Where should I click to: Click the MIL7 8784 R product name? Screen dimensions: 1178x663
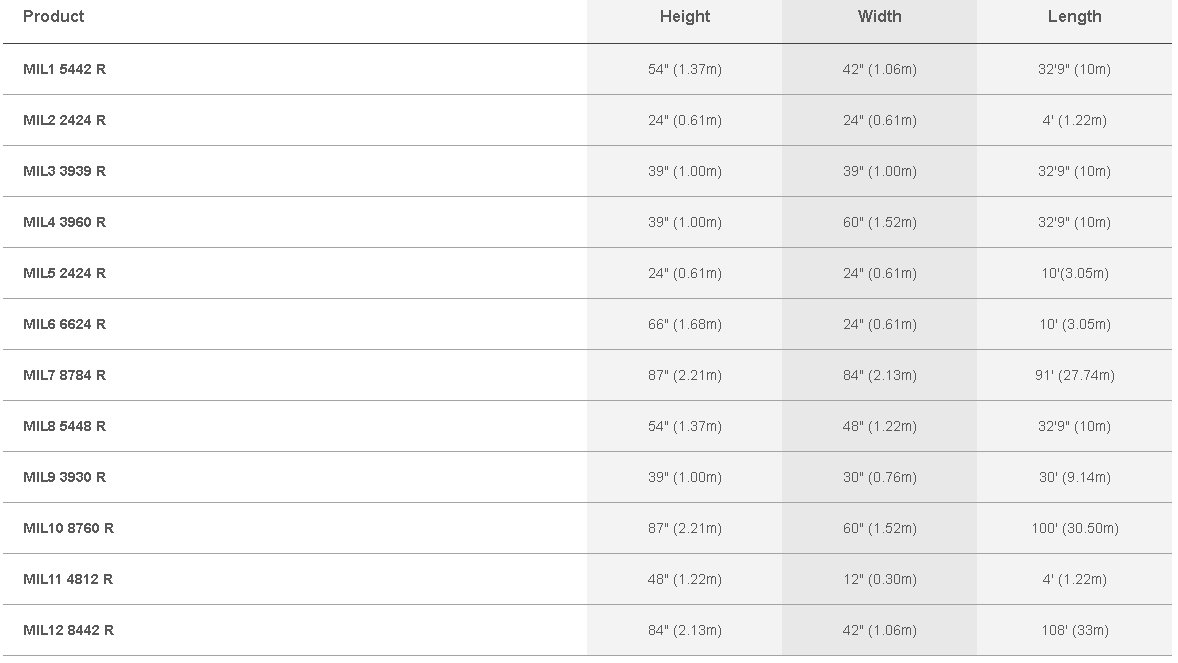(x=64, y=375)
